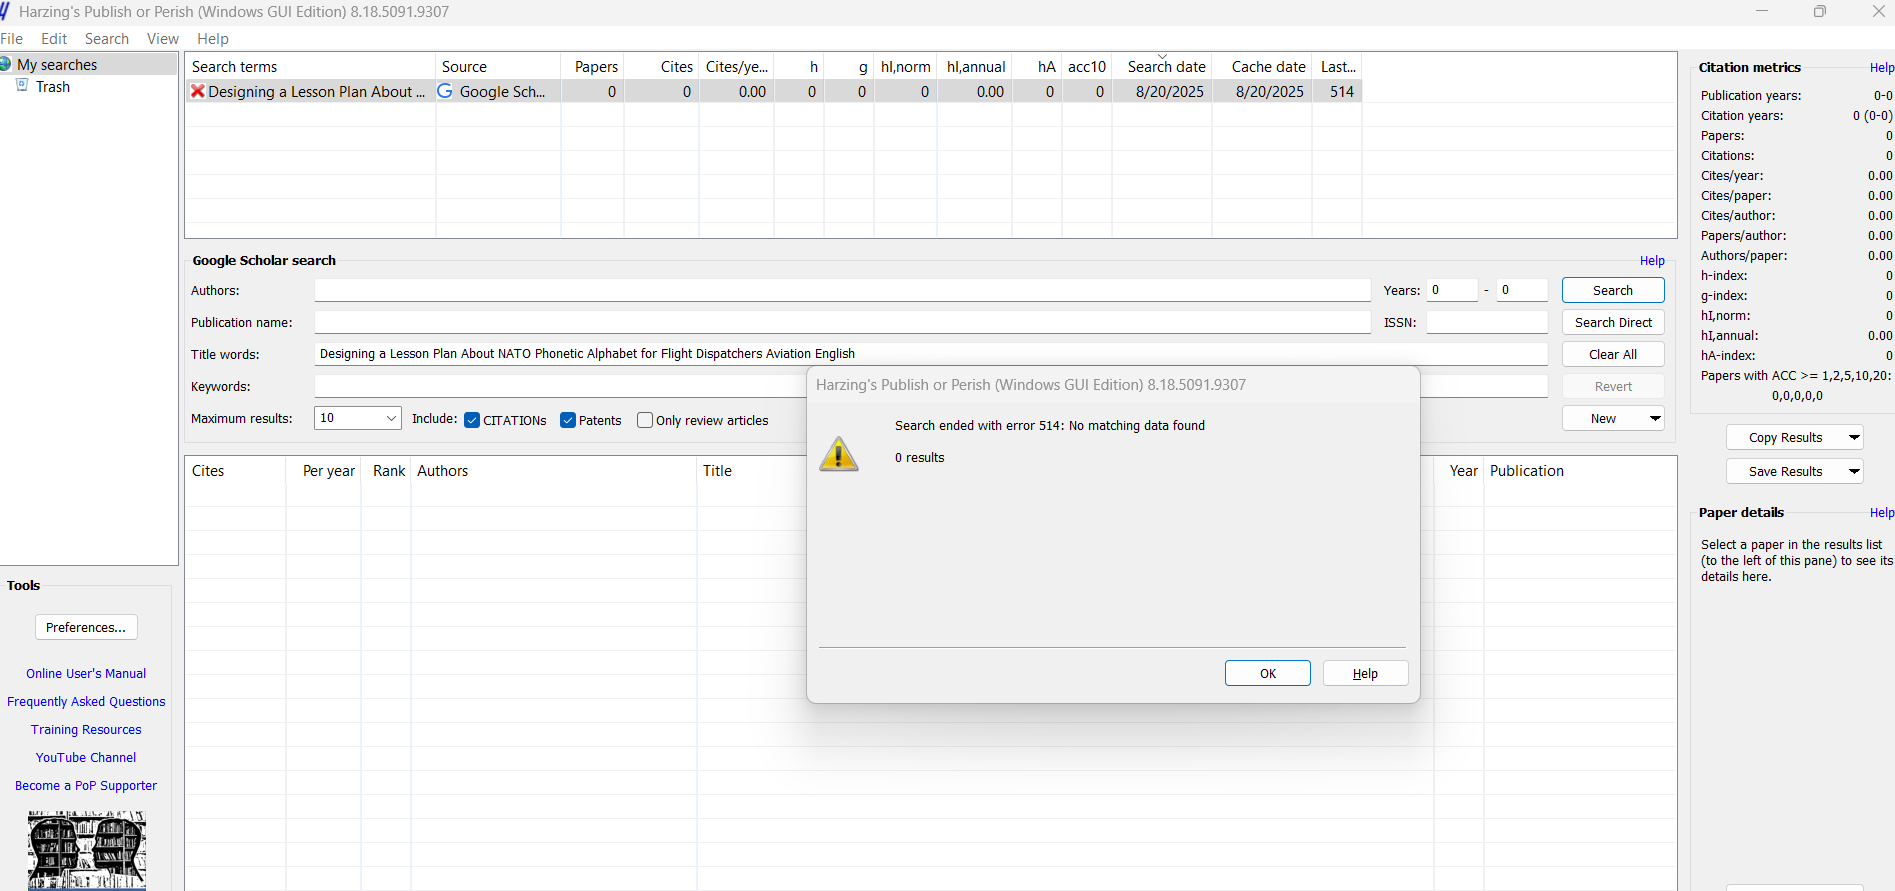This screenshot has height=891, width=1895.
Task: Click the Revert button
Action: (x=1613, y=386)
